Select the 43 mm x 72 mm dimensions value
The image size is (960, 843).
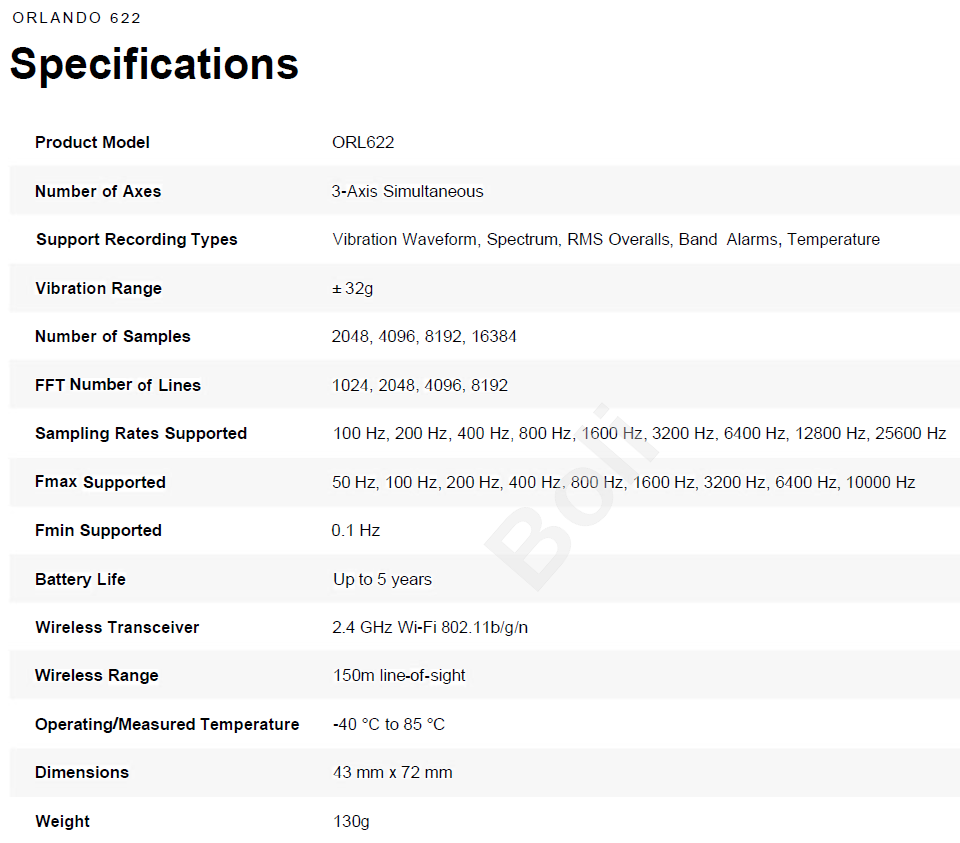(392, 772)
